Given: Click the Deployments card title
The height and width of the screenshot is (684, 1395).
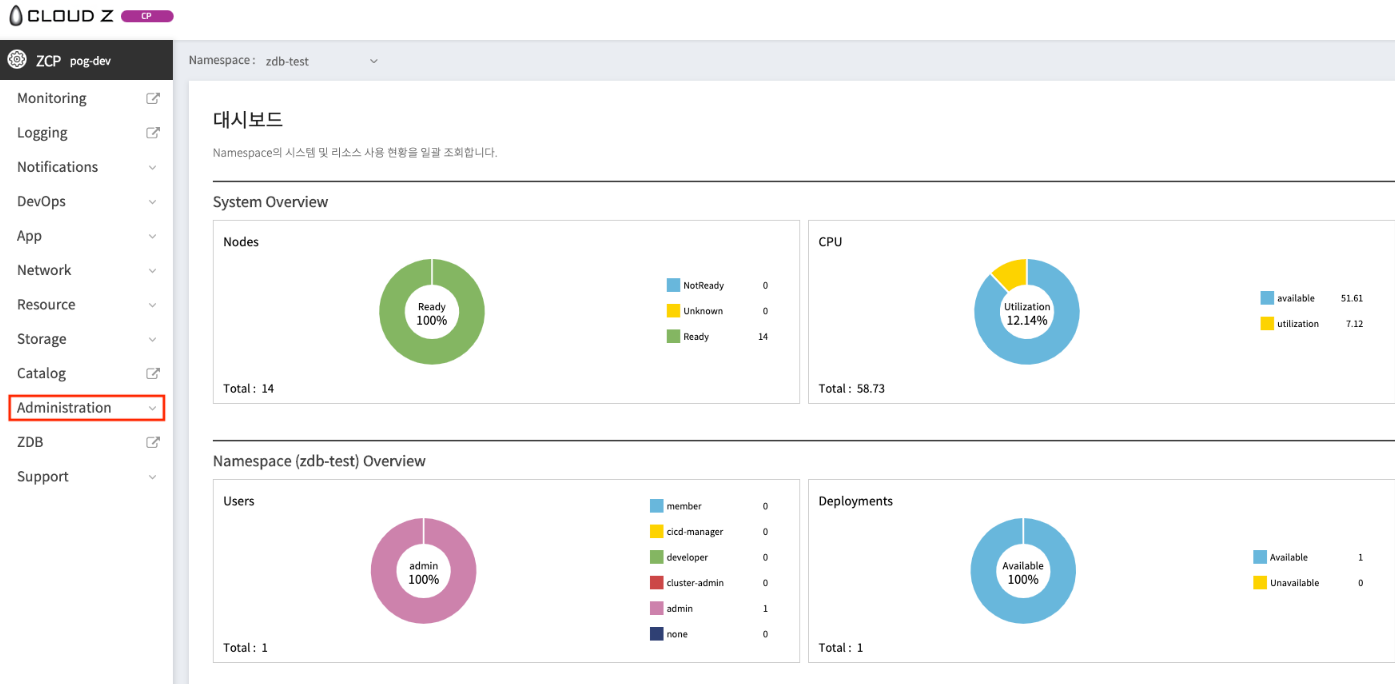Looking at the screenshot, I should coord(855,501).
